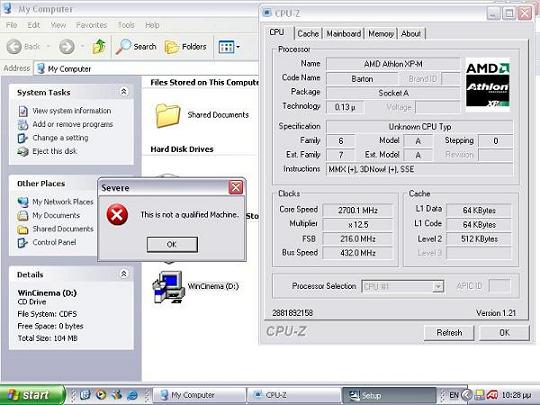Click the Start button
This screenshot has height=405, width=540.
click(x=32, y=395)
